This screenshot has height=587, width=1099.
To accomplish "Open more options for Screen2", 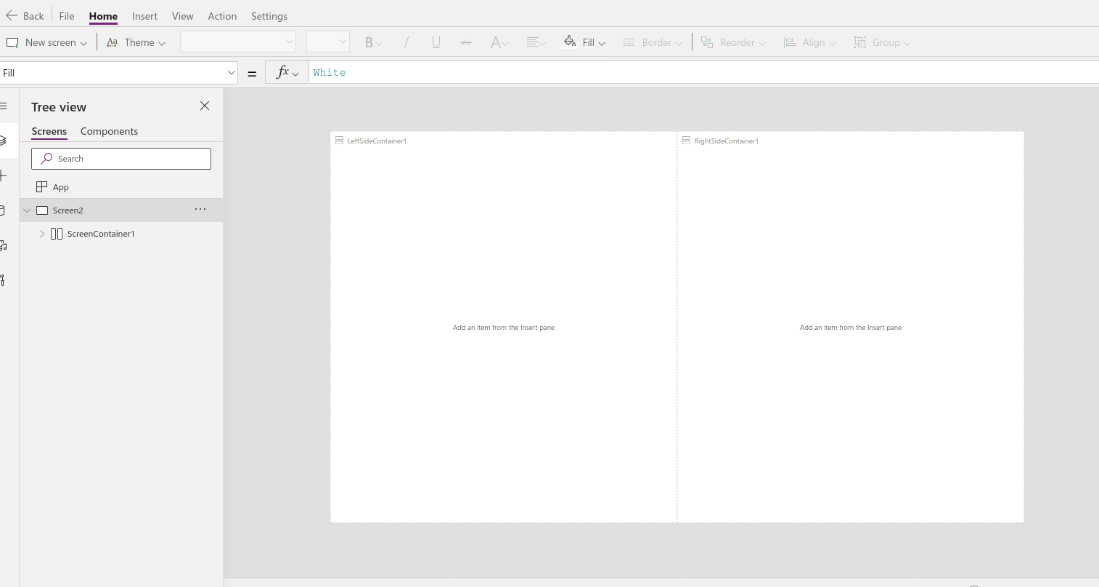I will pos(200,209).
